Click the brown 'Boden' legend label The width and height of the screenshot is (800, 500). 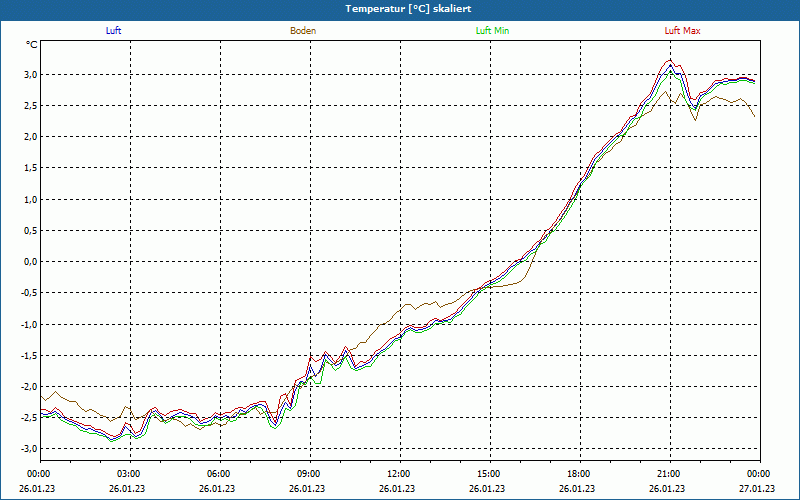[x=303, y=31]
